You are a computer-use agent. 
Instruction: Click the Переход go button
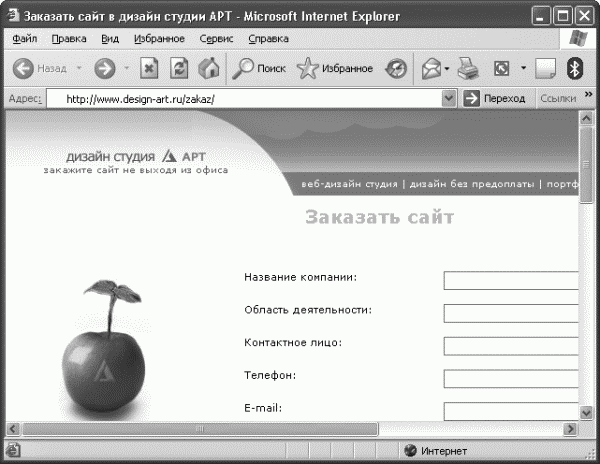point(494,98)
